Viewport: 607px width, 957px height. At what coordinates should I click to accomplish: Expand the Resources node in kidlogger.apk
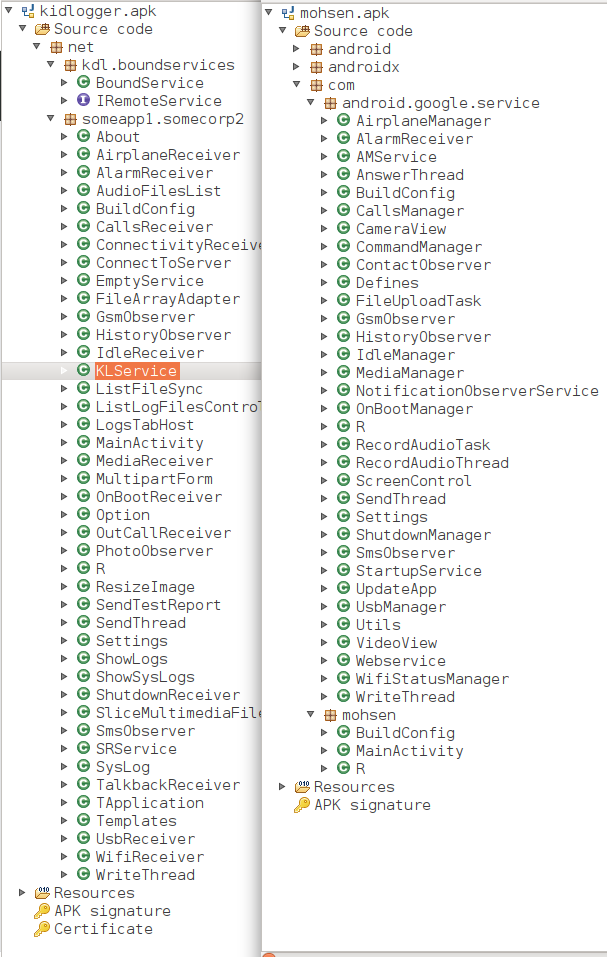[x=23, y=893]
